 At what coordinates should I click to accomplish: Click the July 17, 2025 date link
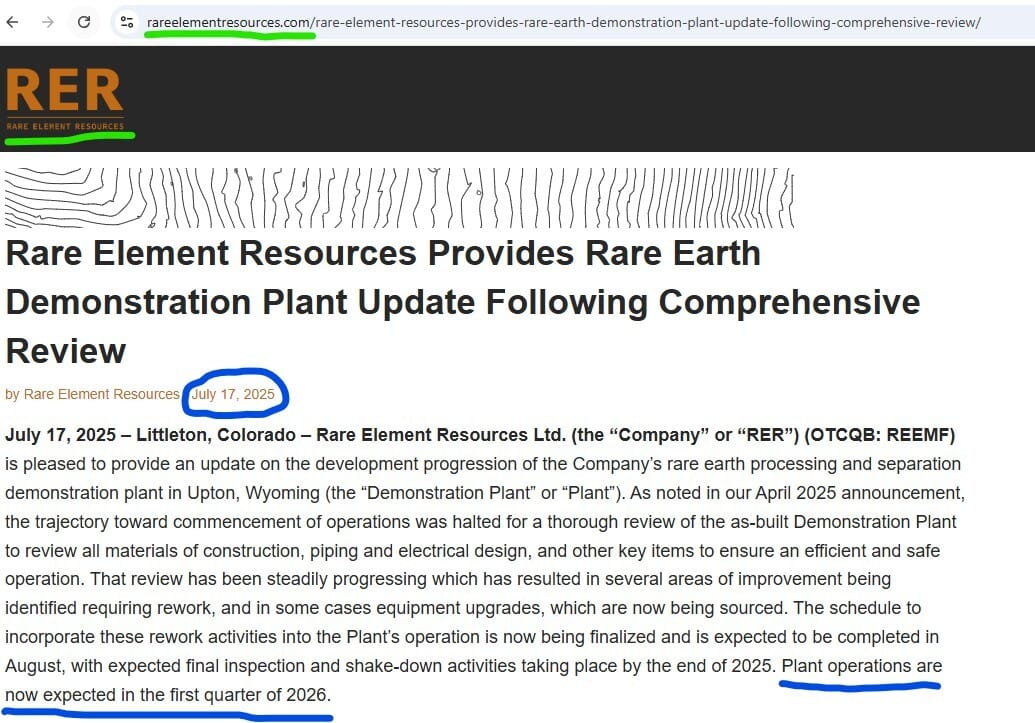233,394
